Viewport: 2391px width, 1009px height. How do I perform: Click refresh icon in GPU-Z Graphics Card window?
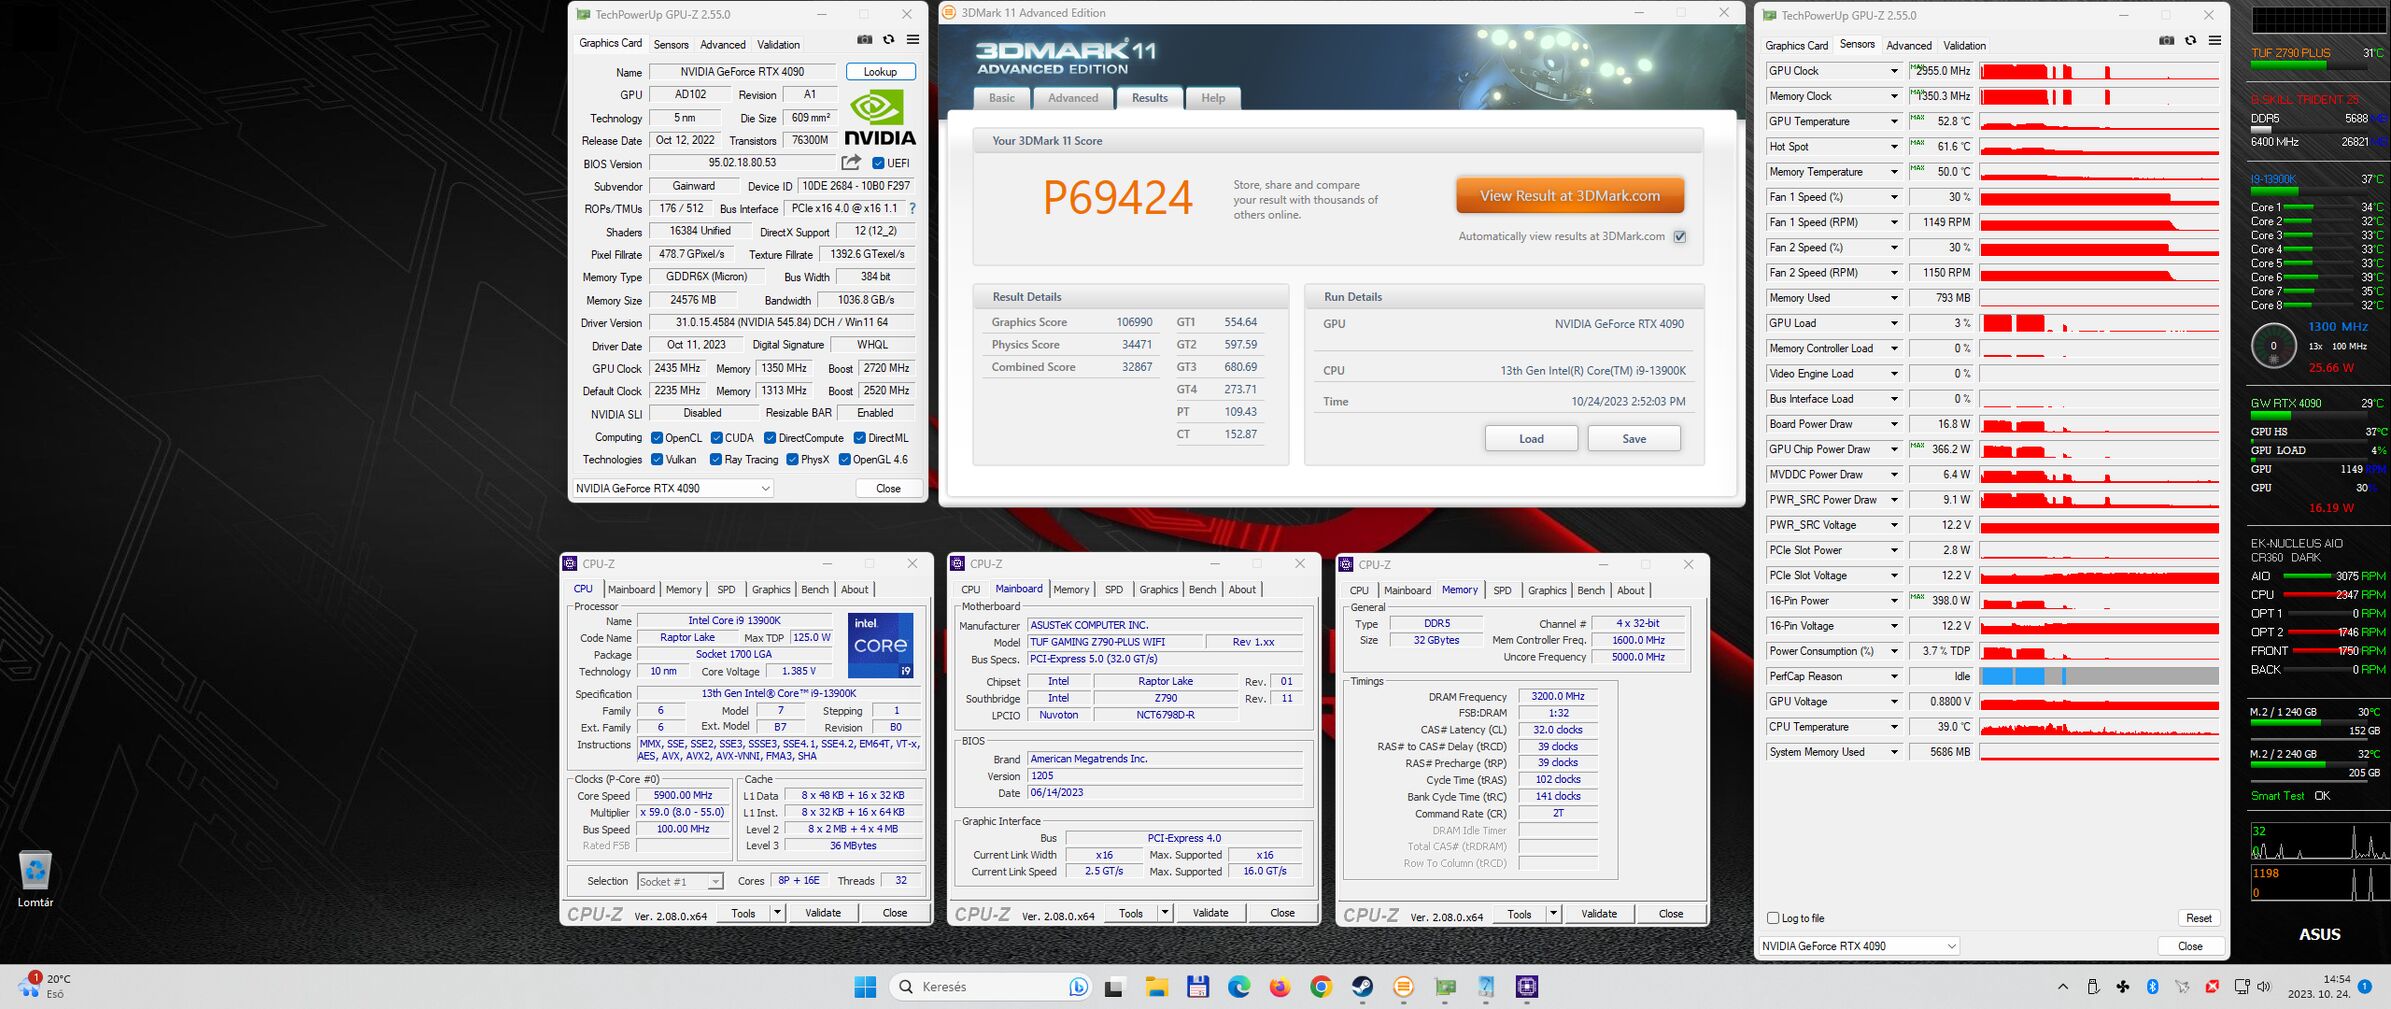888,40
